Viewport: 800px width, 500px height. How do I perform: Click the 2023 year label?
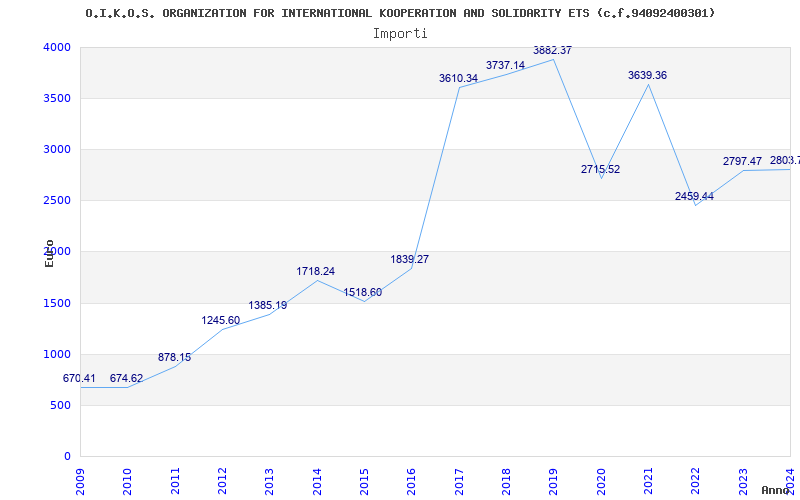[x=742, y=482]
